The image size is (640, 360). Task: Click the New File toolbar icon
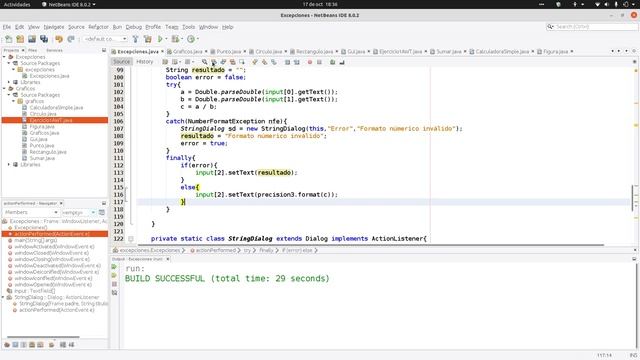9,39
